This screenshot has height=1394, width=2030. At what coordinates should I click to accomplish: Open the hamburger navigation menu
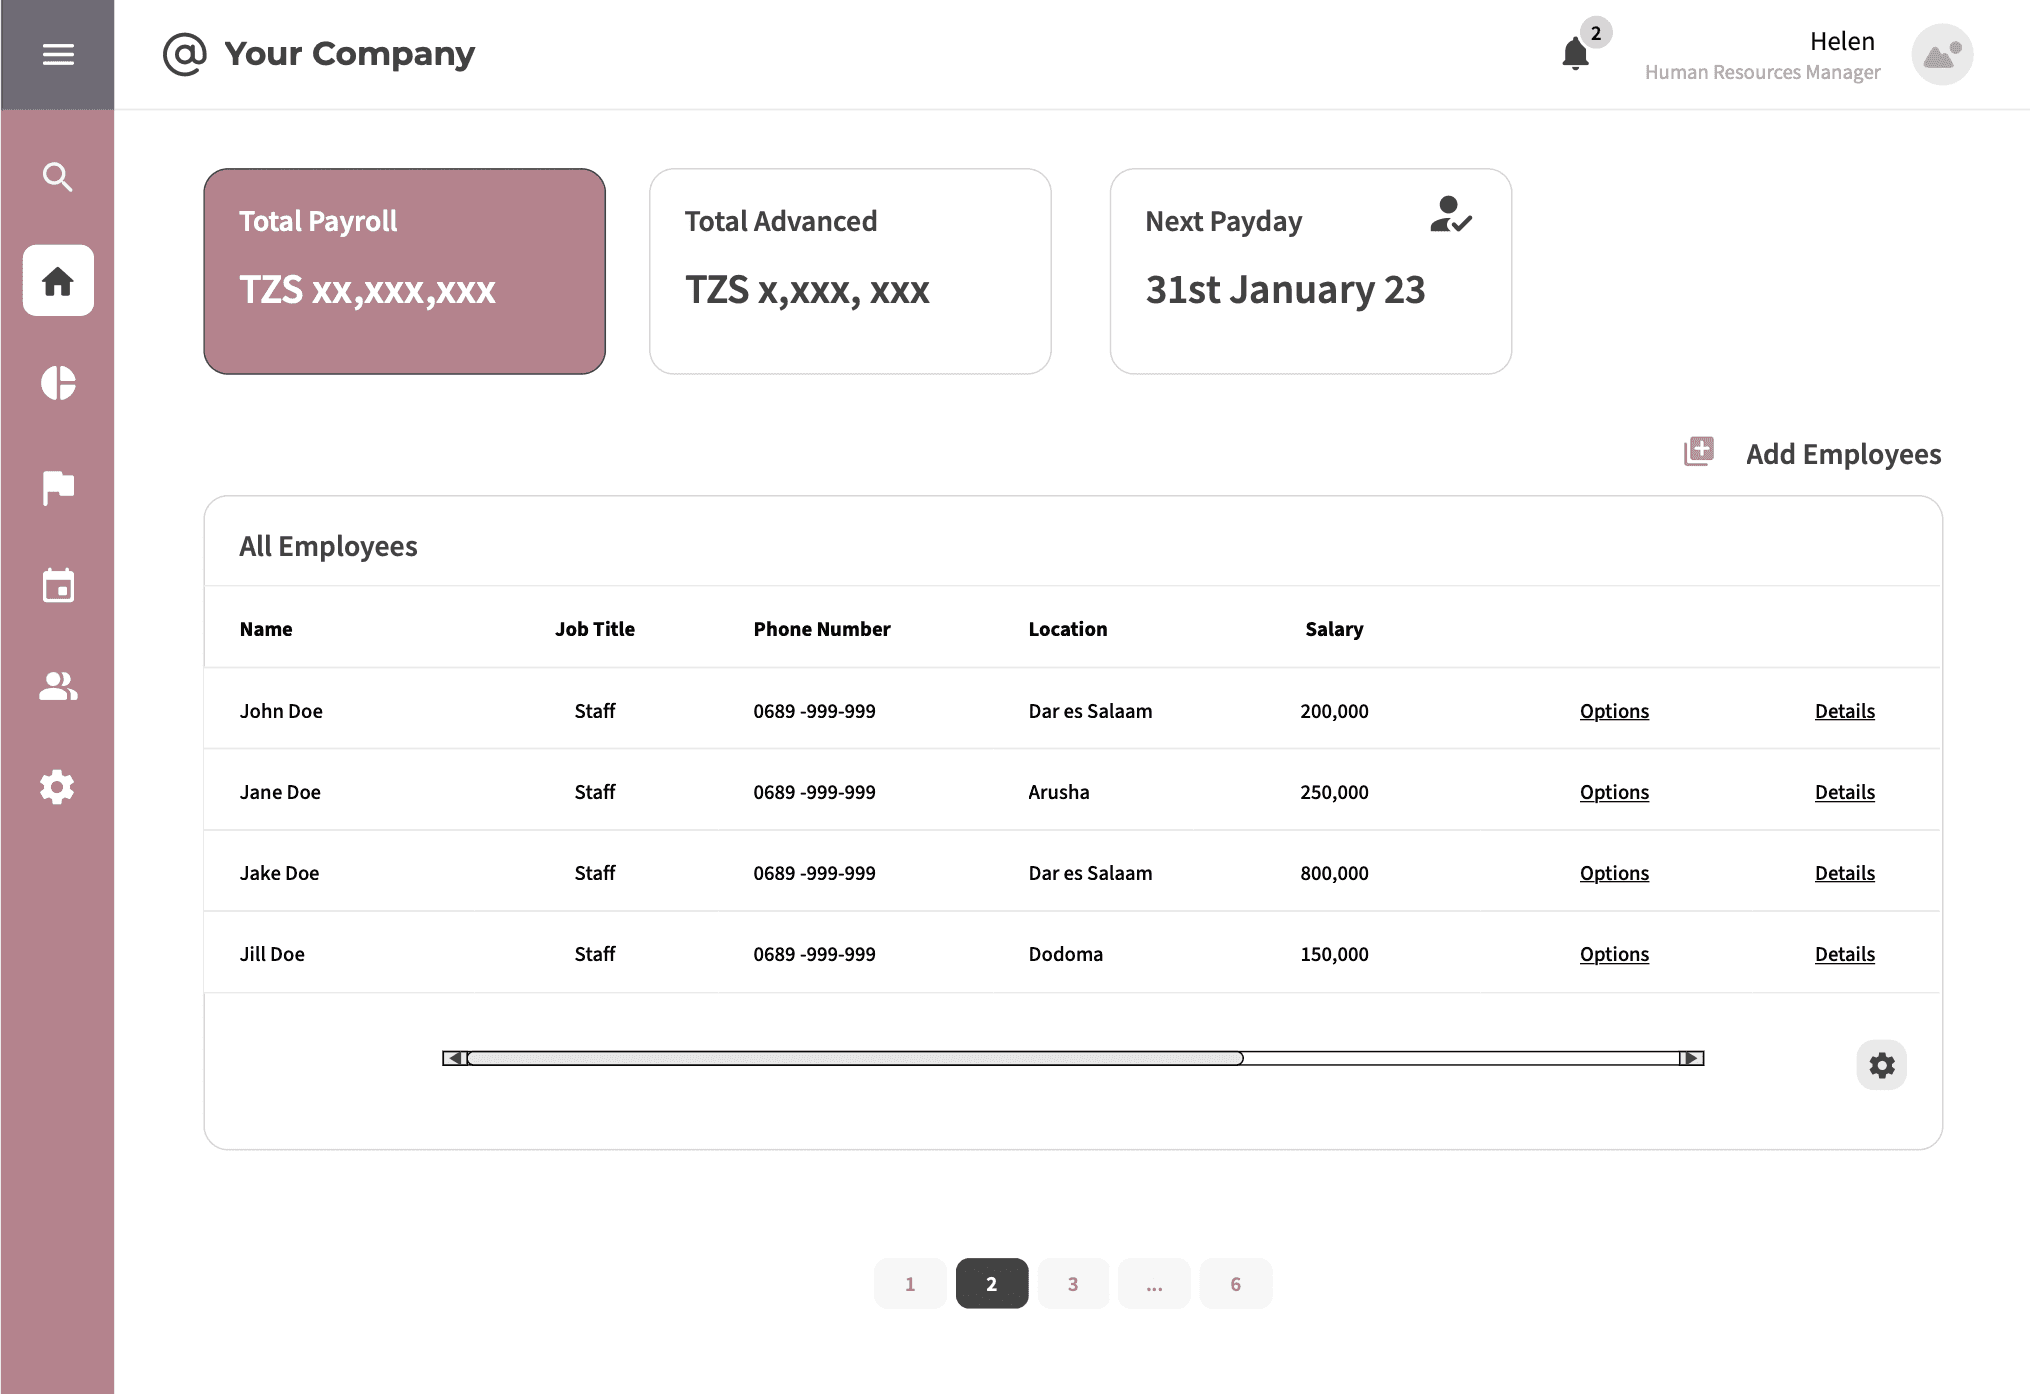click(57, 55)
